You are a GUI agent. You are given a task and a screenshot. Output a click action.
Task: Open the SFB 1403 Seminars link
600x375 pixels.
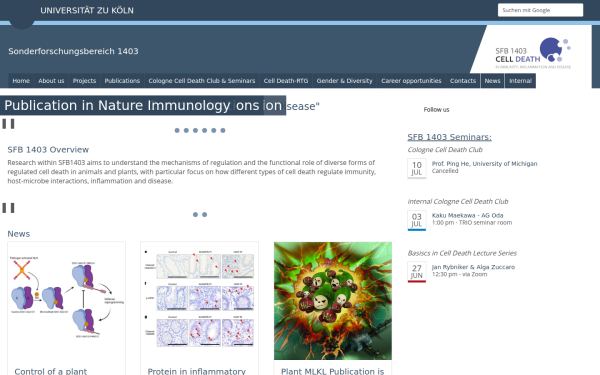(449, 137)
